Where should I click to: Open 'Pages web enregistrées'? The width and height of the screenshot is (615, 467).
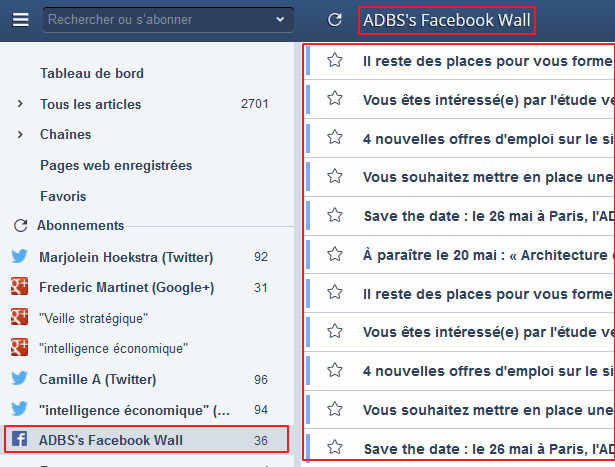(116, 165)
